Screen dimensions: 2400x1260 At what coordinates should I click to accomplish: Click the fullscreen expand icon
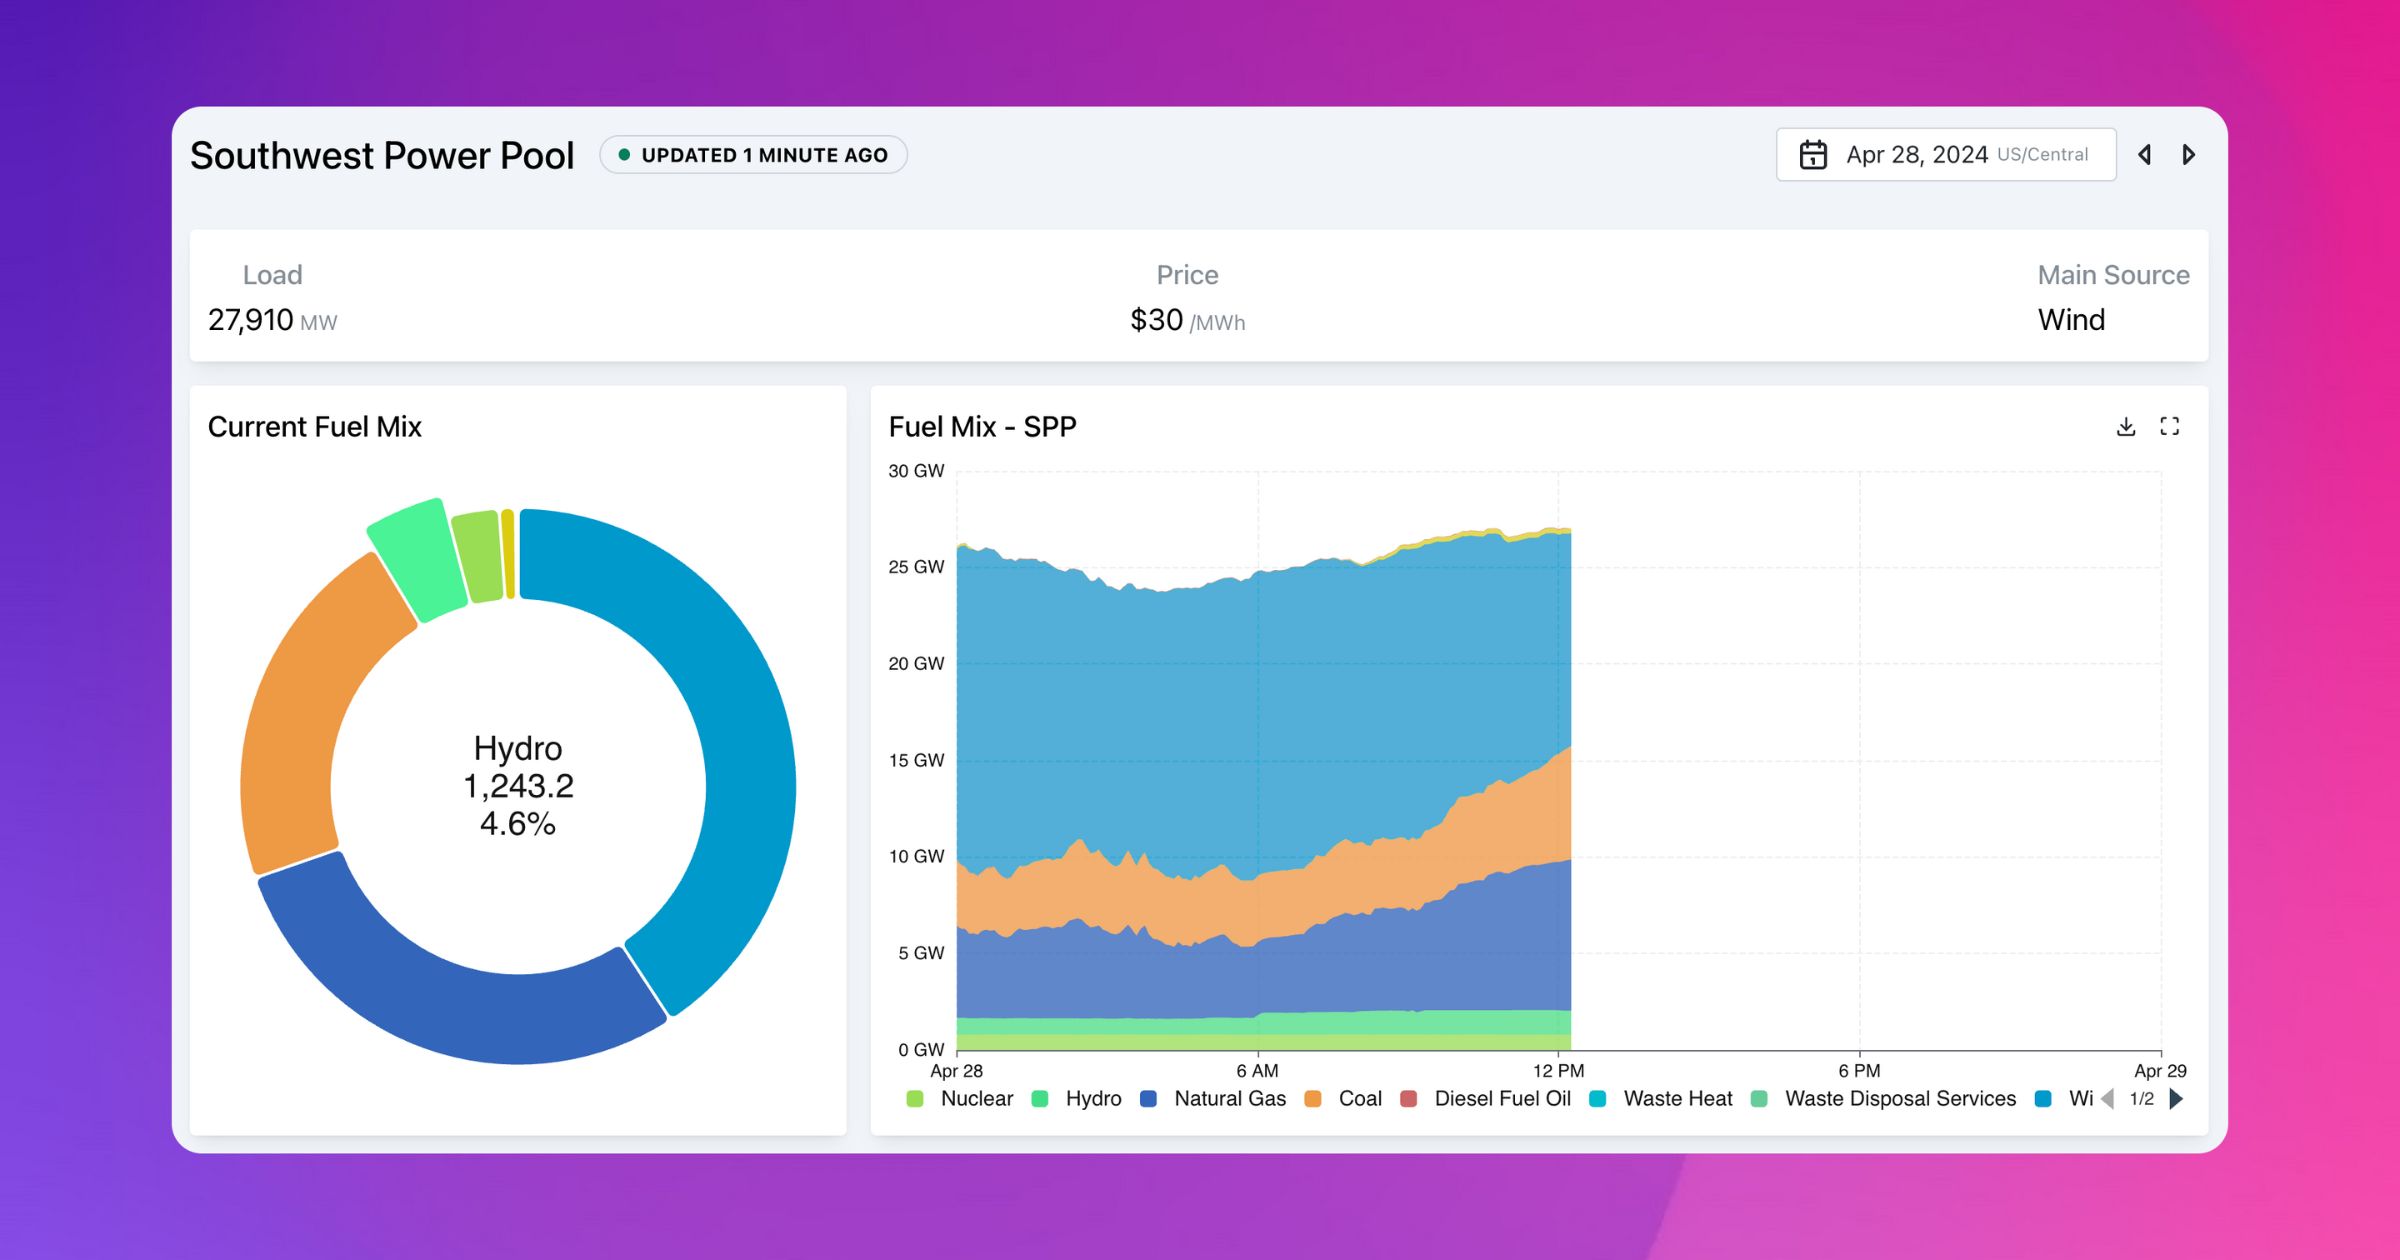pos(2172,426)
